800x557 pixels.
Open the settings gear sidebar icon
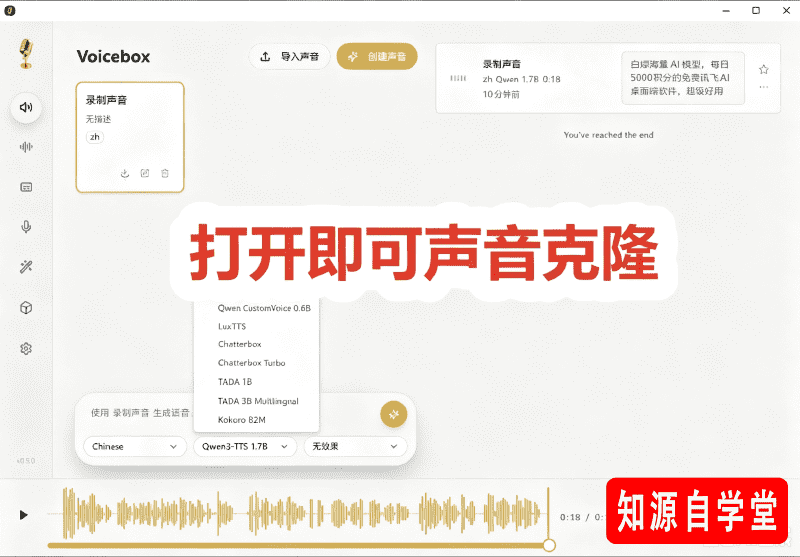click(26, 348)
